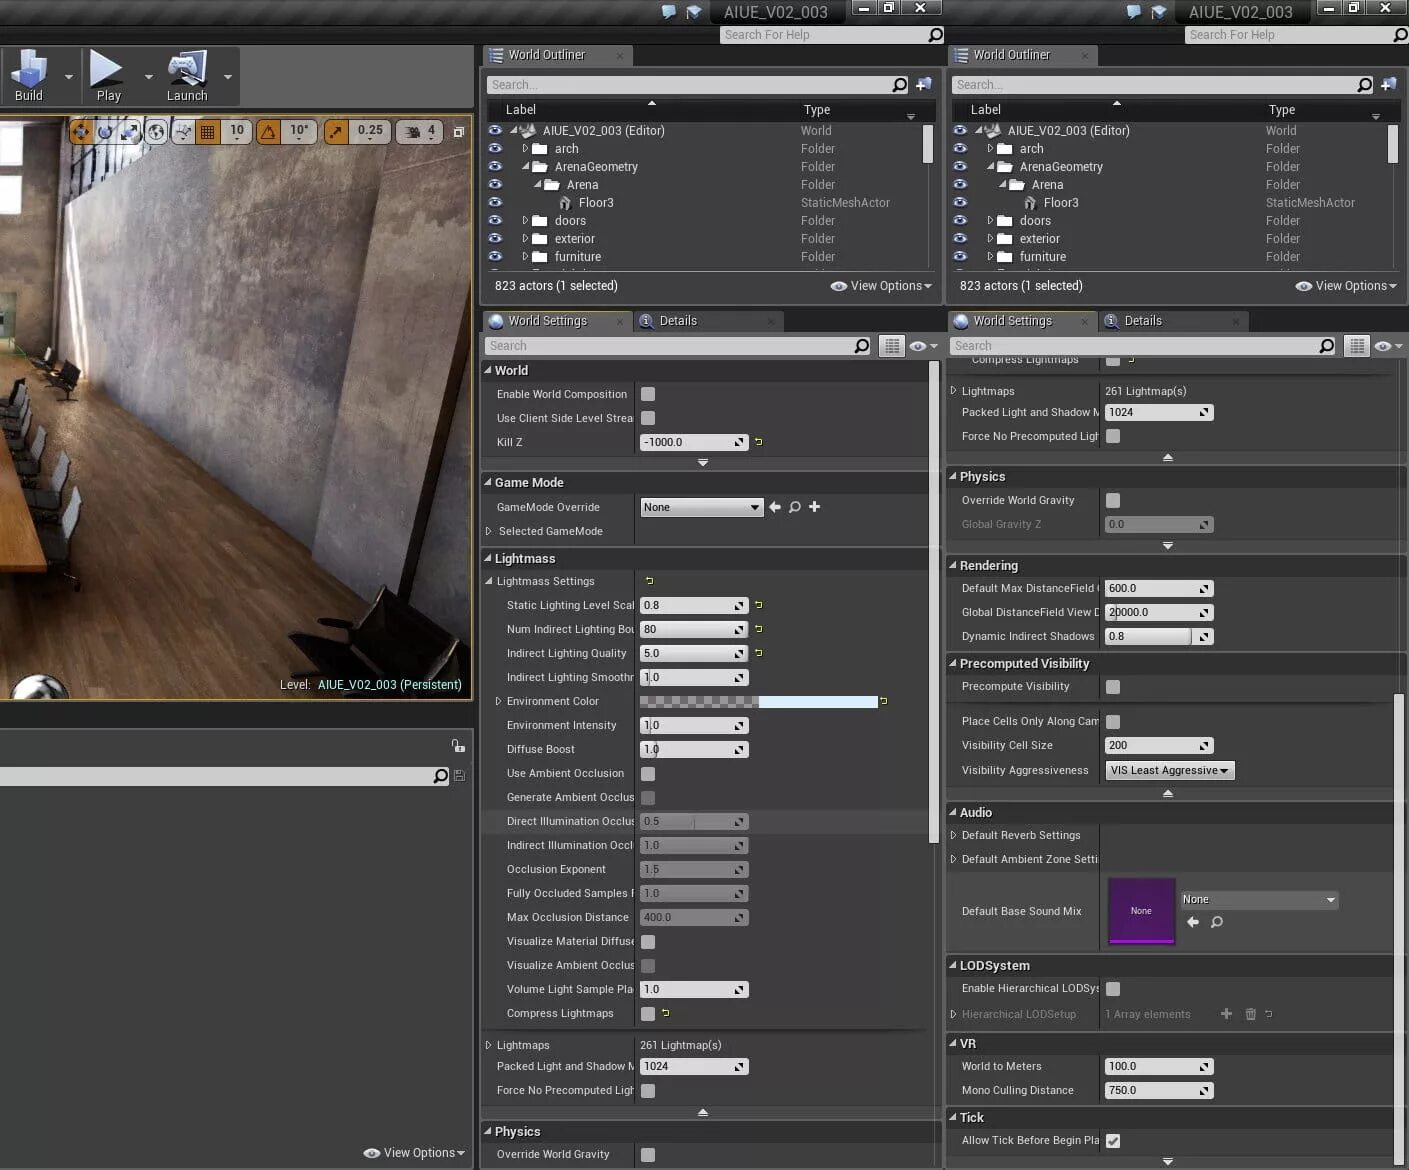Click the viewport camera speed icon
The height and width of the screenshot is (1170, 1409).
tap(414, 131)
